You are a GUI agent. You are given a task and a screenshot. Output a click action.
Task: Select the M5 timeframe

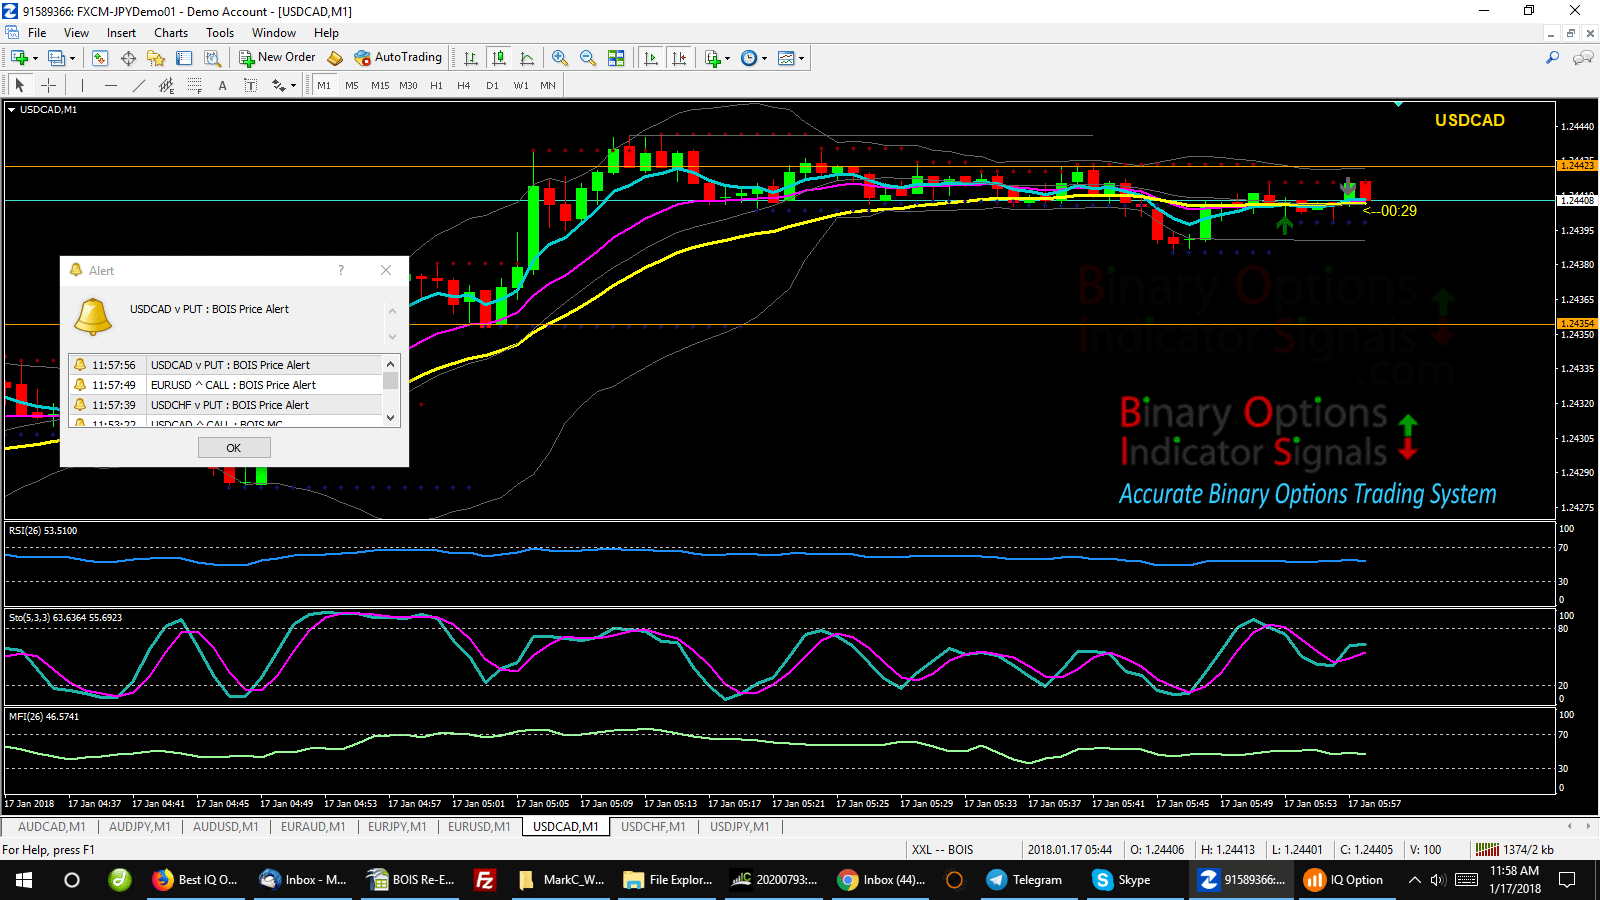(x=351, y=85)
